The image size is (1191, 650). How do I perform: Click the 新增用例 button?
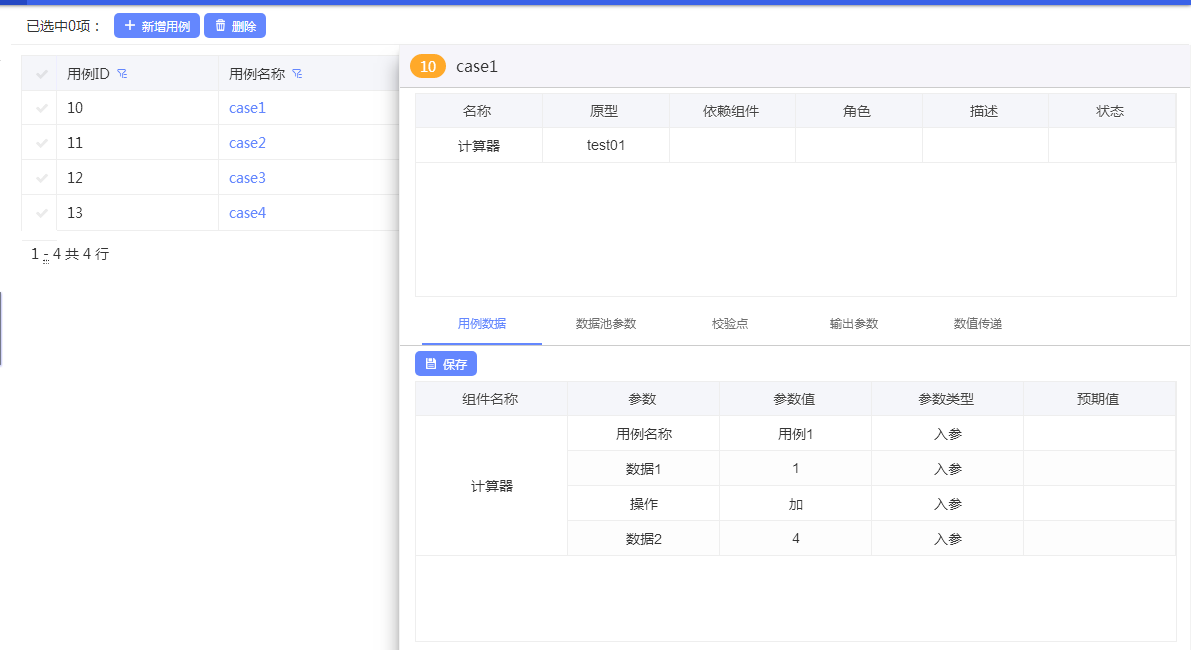[x=157, y=26]
